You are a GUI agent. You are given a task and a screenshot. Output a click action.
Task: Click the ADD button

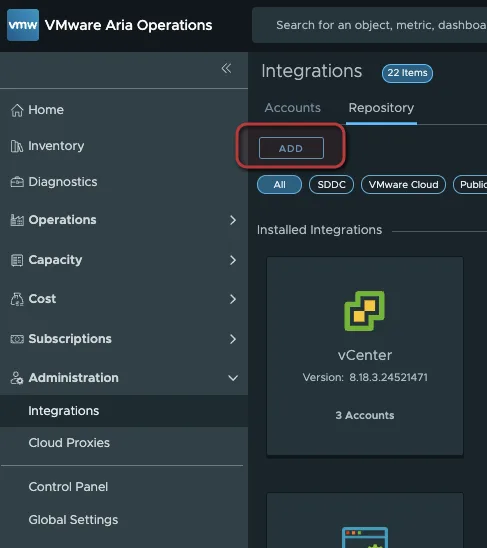tap(291, 148)
